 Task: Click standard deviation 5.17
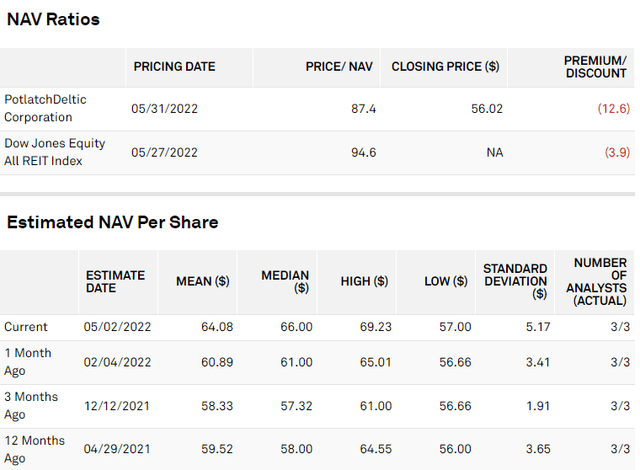click(538, 327)
